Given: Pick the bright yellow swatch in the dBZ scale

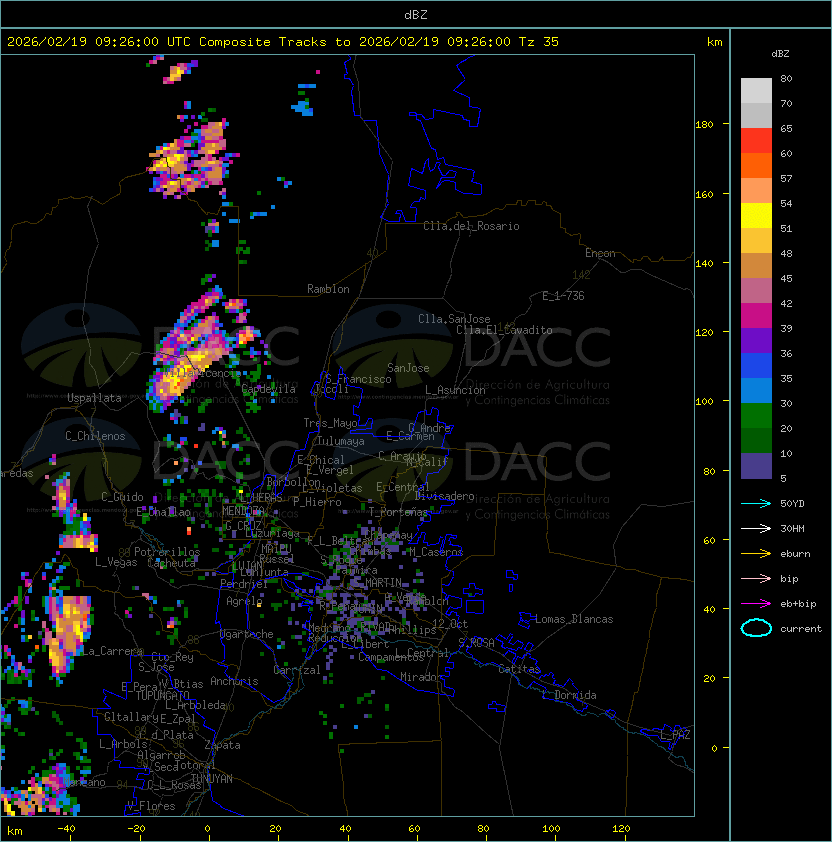Looking at the screenshot, I should point(756,216).
